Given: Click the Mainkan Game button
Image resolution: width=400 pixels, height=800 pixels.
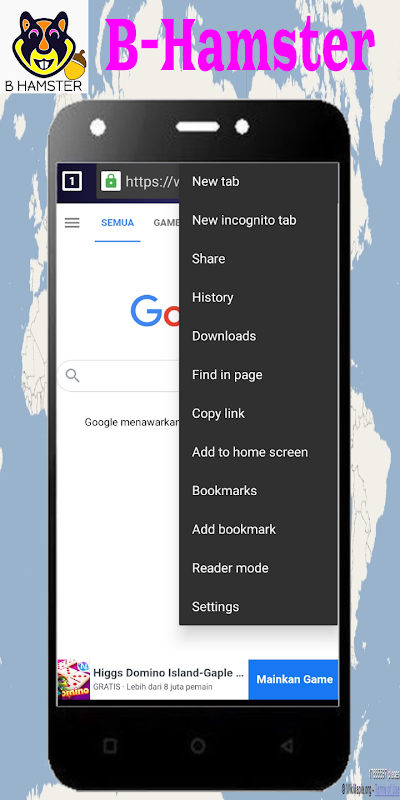Looking at the screenshot, I should pyautogui.click(x=294, y=680).
